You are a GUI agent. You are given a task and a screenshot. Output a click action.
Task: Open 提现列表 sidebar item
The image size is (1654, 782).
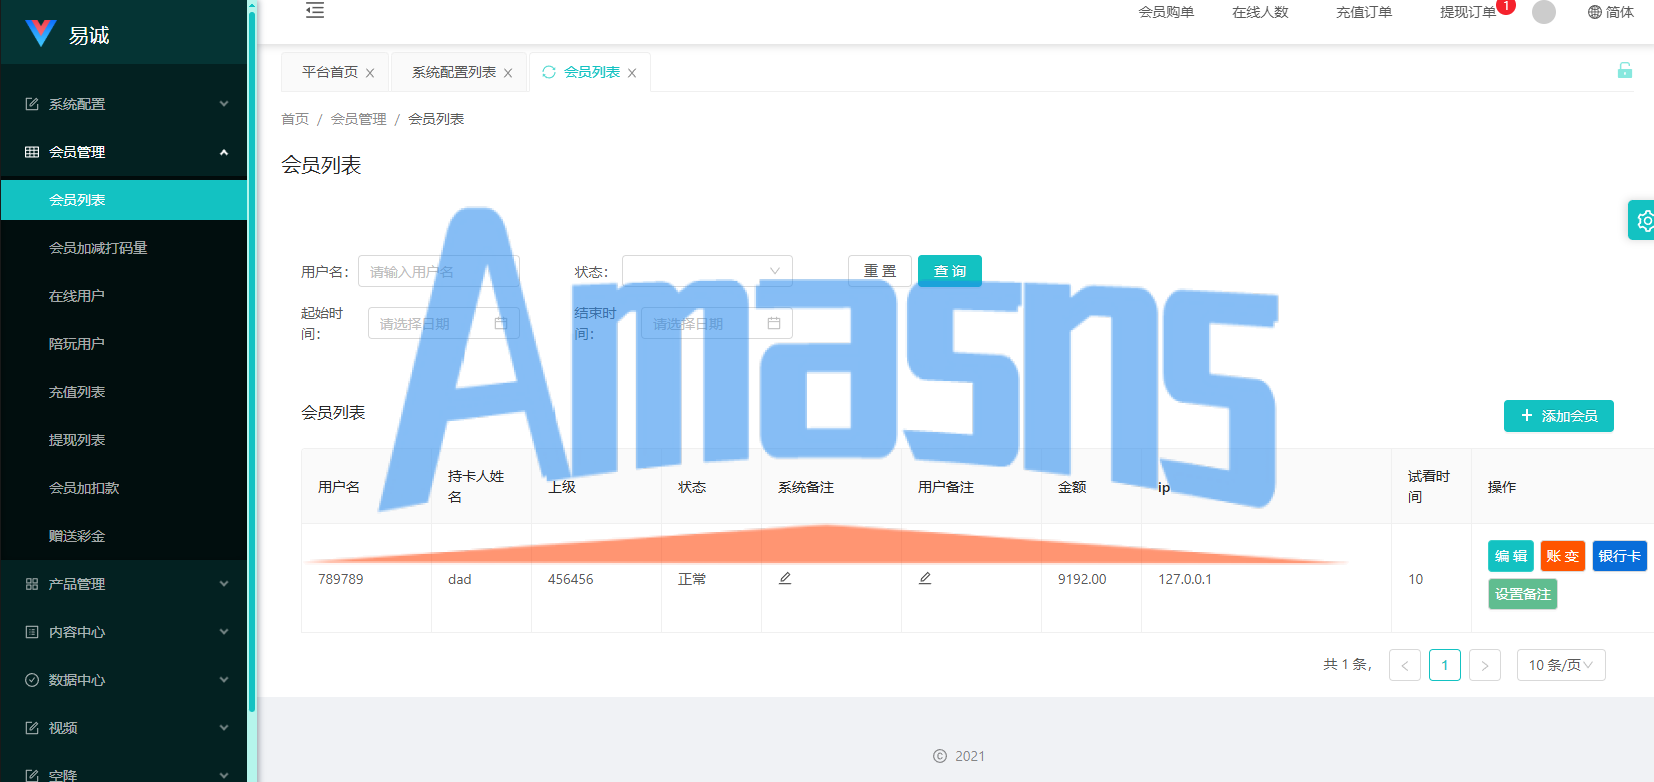click(x=124, y=440)
